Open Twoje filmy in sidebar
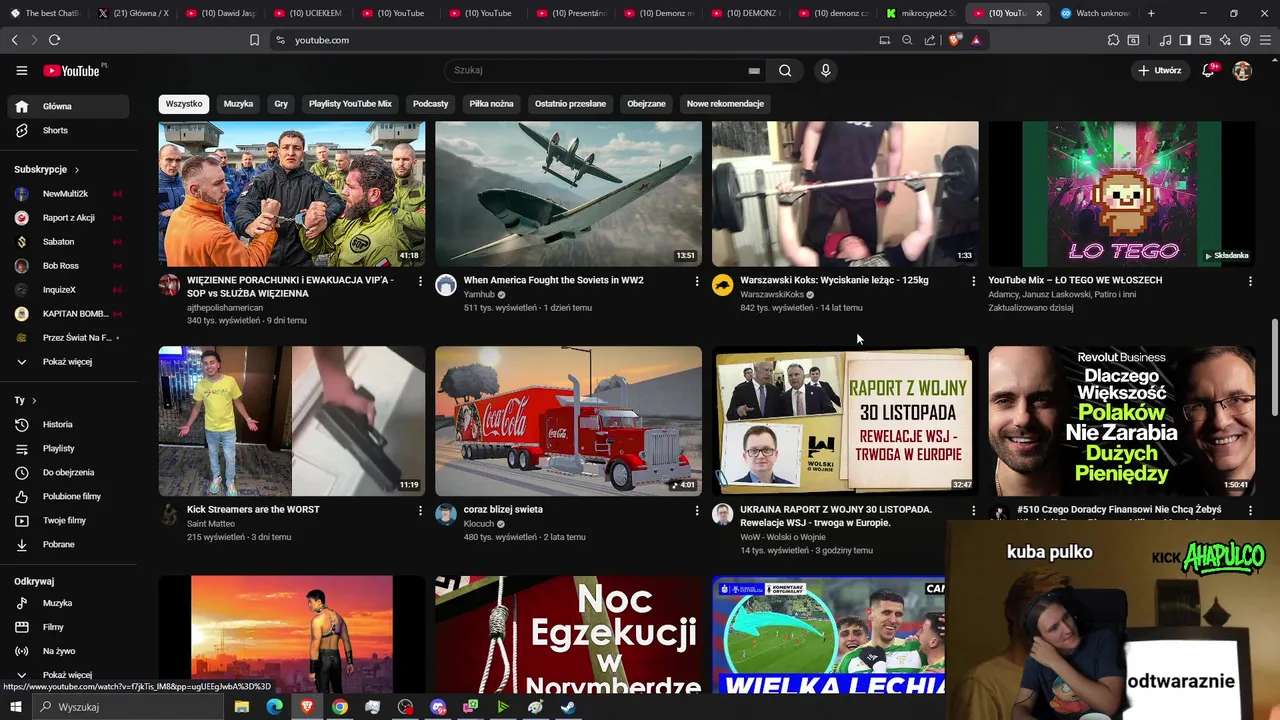1280x720 pixels. point(66,521)
